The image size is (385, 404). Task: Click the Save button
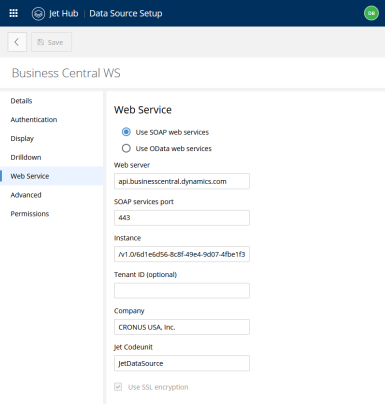[51, 42]
